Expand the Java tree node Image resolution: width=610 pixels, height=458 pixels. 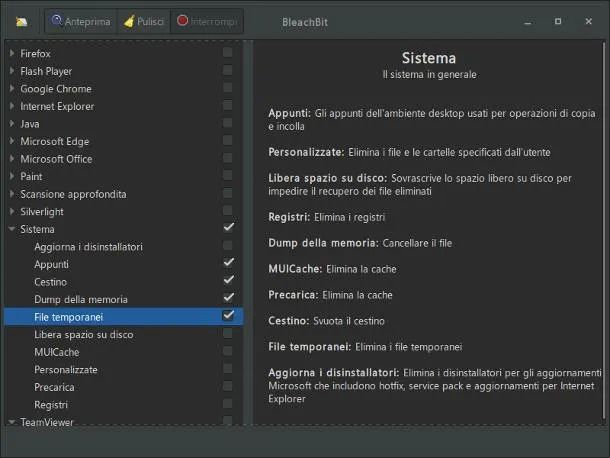tap(12, 123)
